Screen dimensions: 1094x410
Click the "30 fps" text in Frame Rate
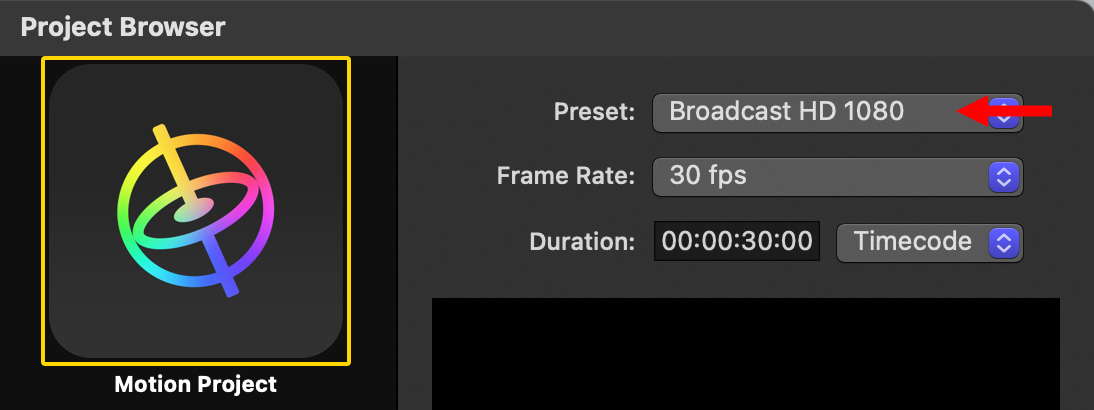(708, 177)
